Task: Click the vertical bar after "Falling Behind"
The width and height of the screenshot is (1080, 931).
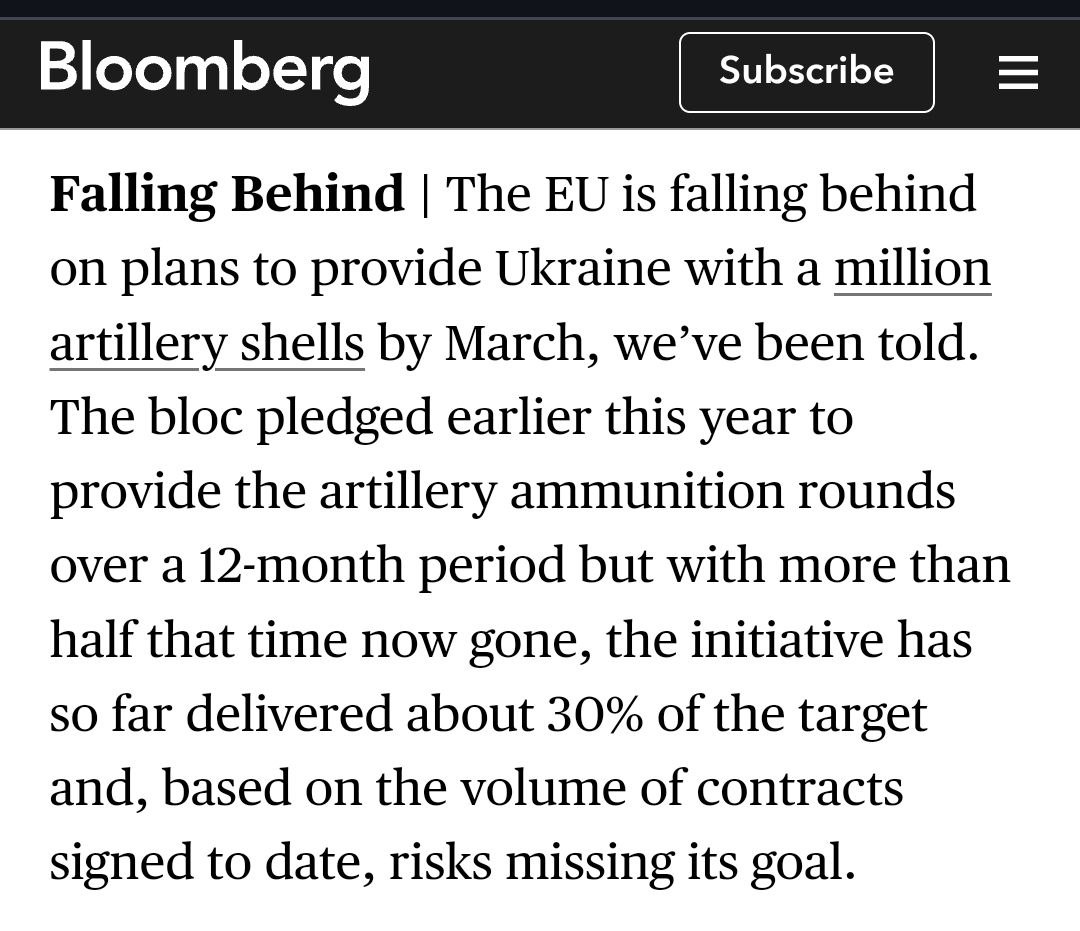Action: [x=425, y=193]
